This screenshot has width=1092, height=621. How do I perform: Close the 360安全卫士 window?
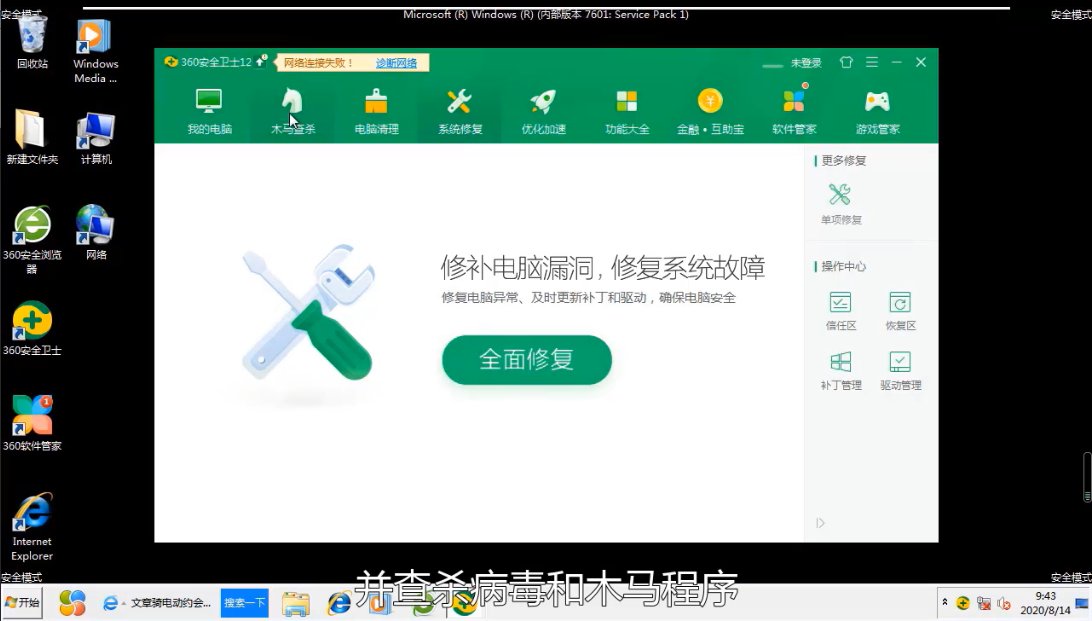[921, 62]
